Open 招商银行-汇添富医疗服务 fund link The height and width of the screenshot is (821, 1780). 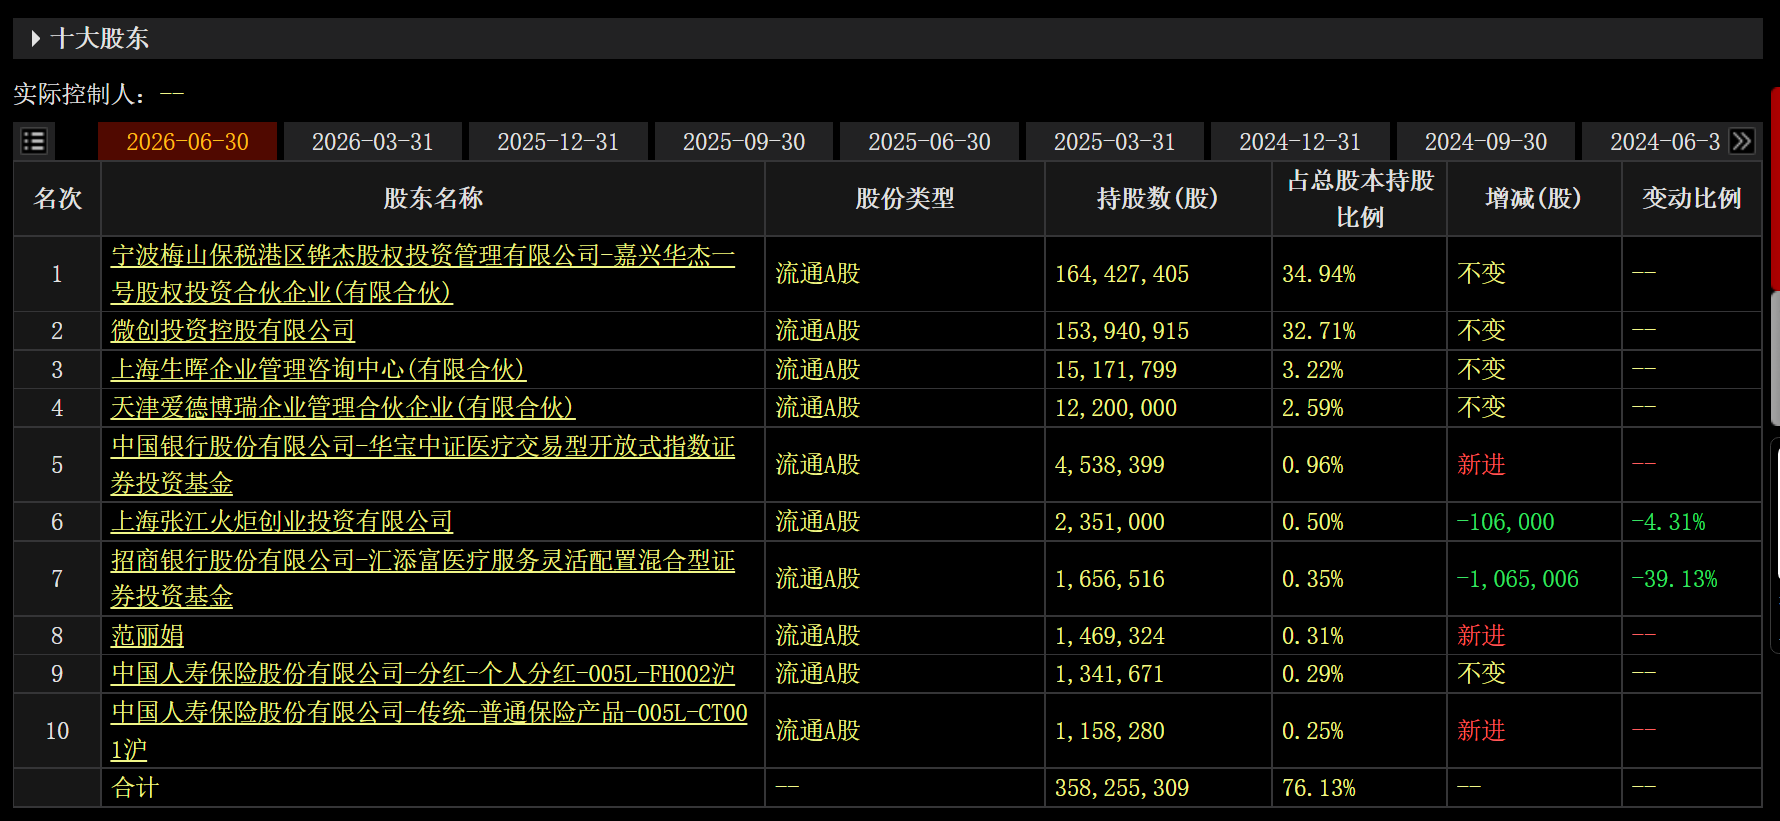click(x=423, y=579)
